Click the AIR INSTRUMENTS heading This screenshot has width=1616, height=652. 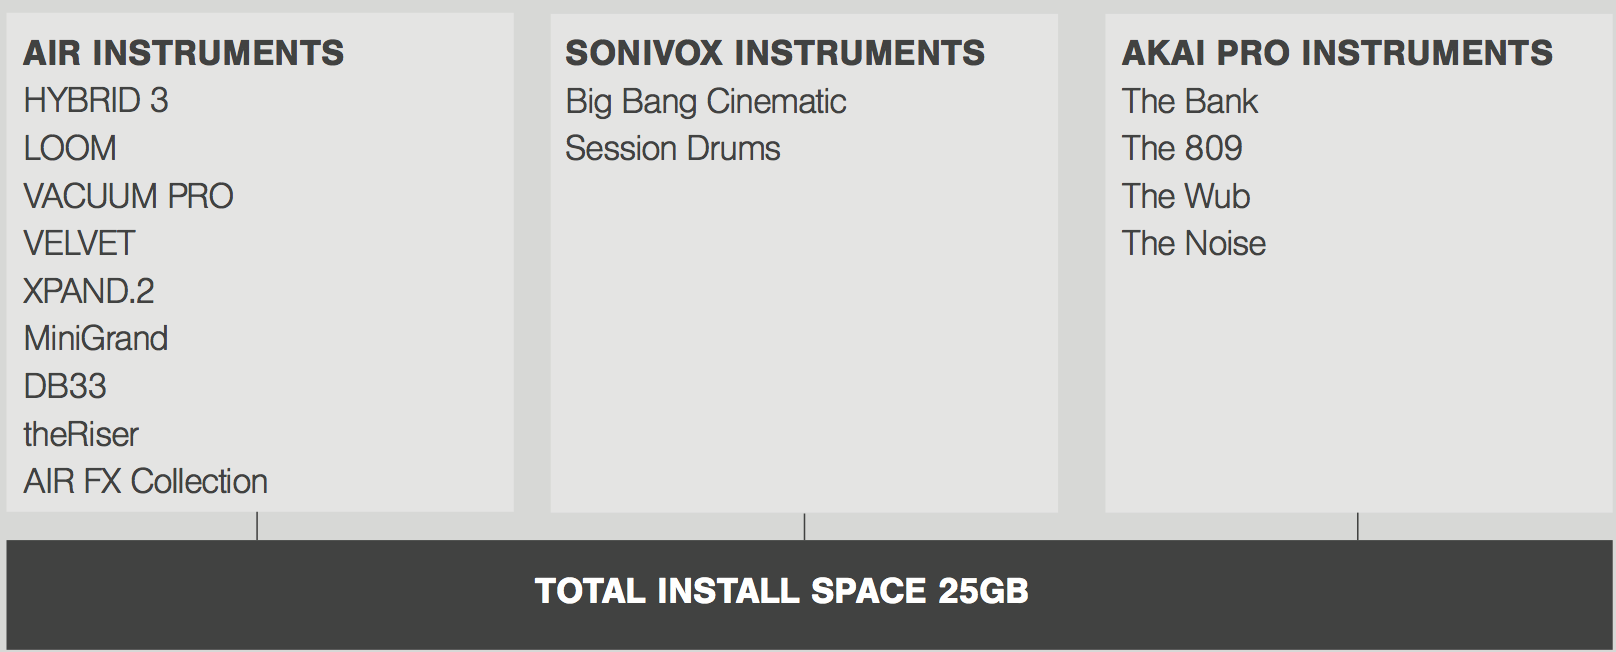point(184,53)
